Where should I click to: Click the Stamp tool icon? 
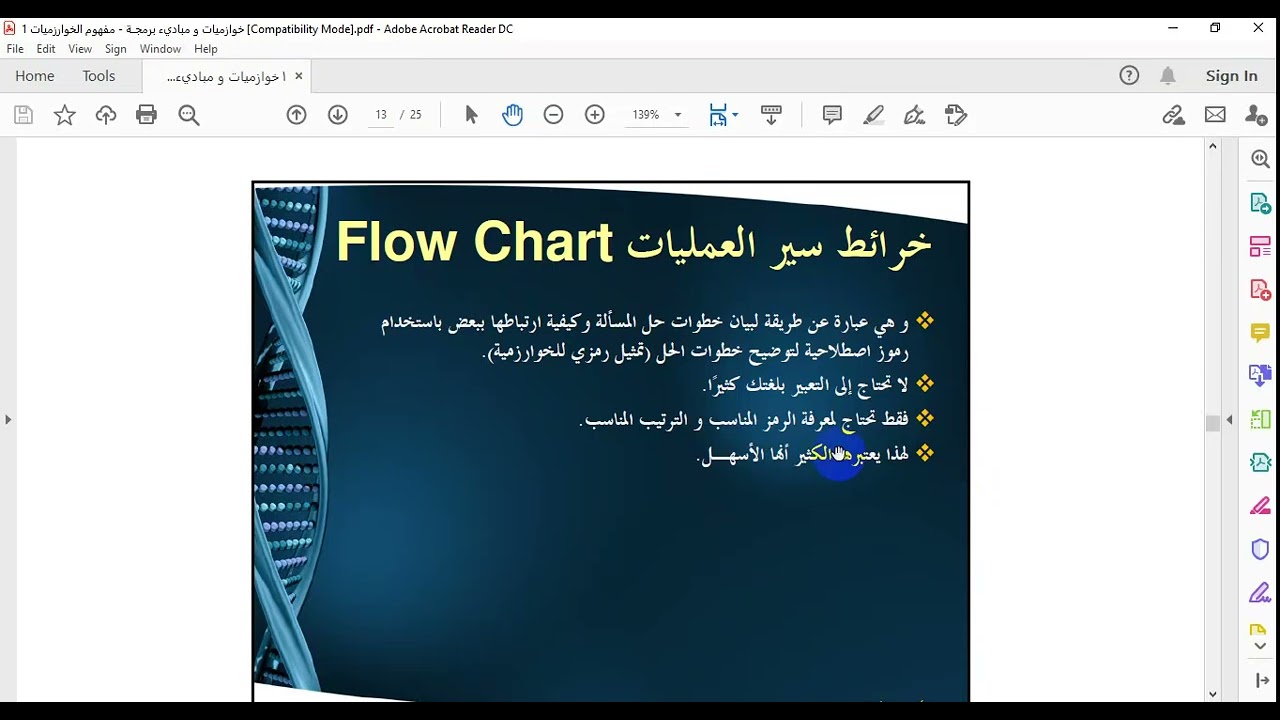[956, 115]
